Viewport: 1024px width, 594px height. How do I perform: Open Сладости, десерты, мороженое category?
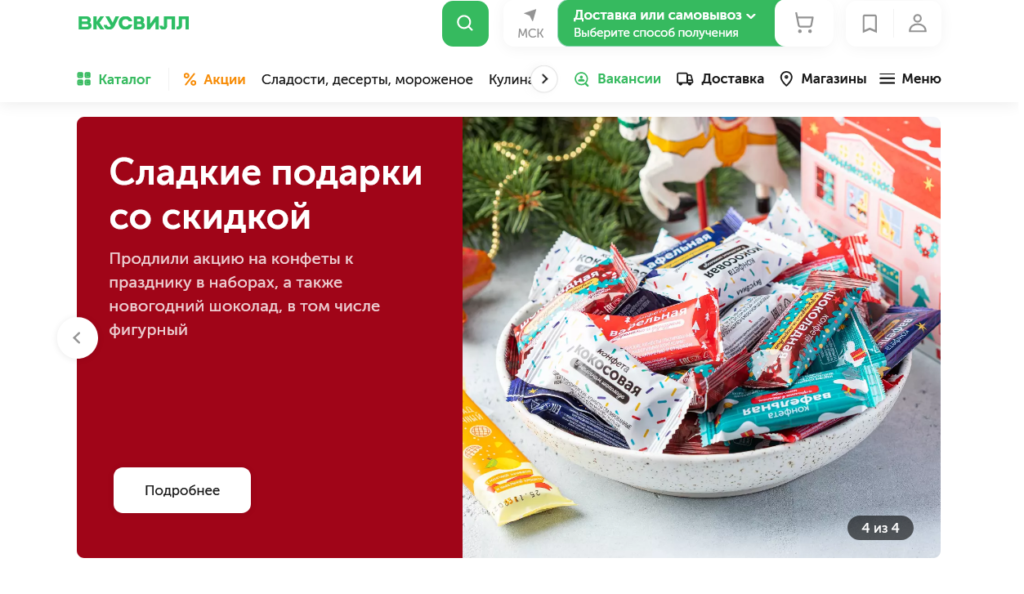pos(369,80)
